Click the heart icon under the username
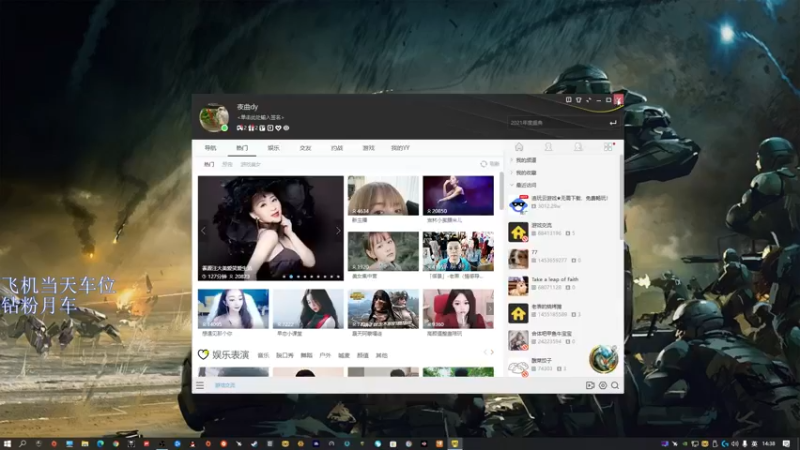 278,128
